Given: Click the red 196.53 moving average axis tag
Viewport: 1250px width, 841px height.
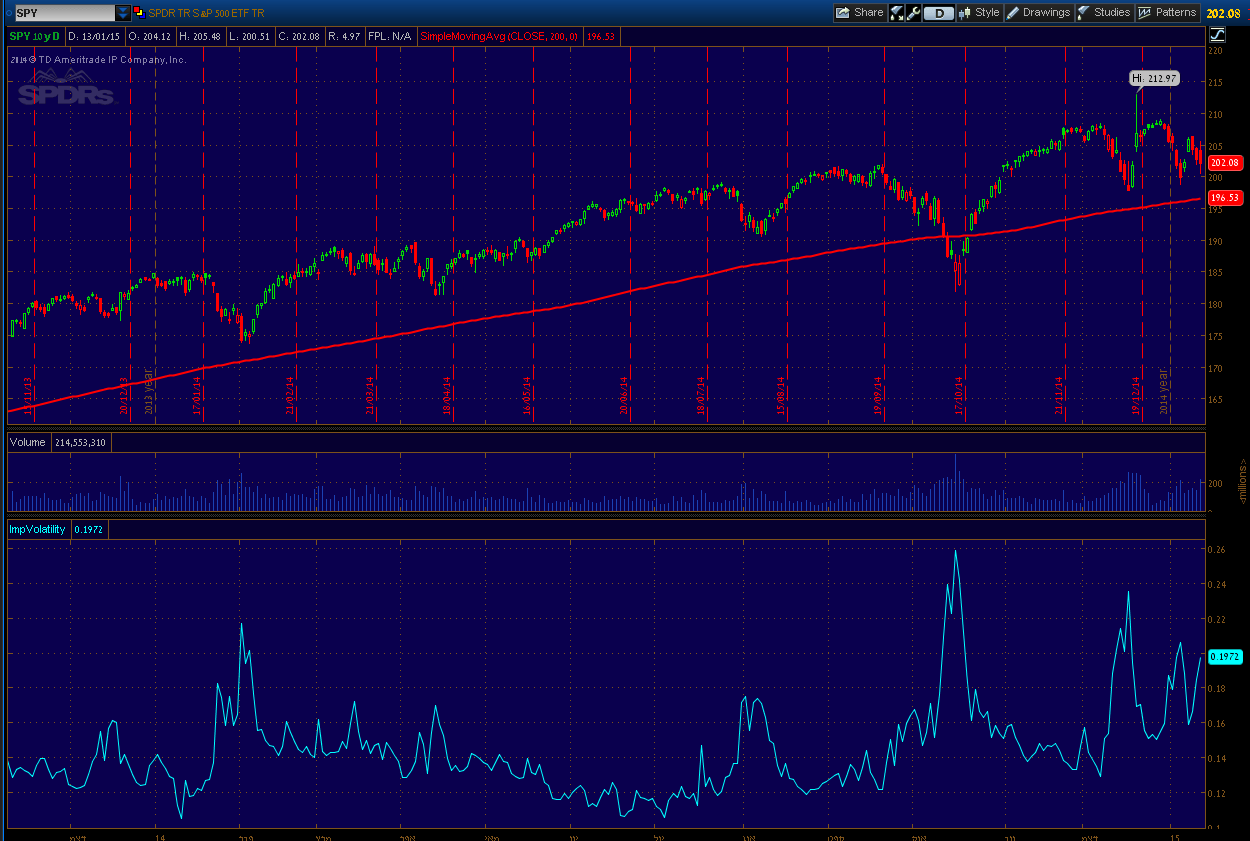Looking at the screenshot, I should coord(1224,198).
